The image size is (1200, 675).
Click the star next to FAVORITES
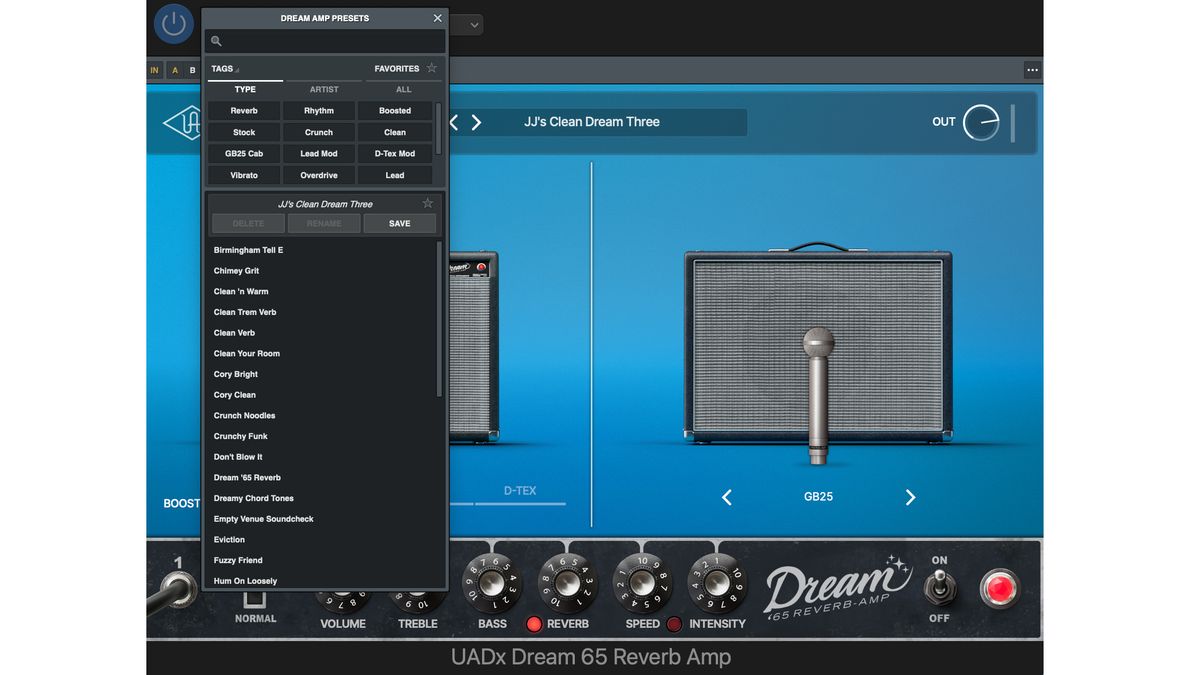(431, 68)
